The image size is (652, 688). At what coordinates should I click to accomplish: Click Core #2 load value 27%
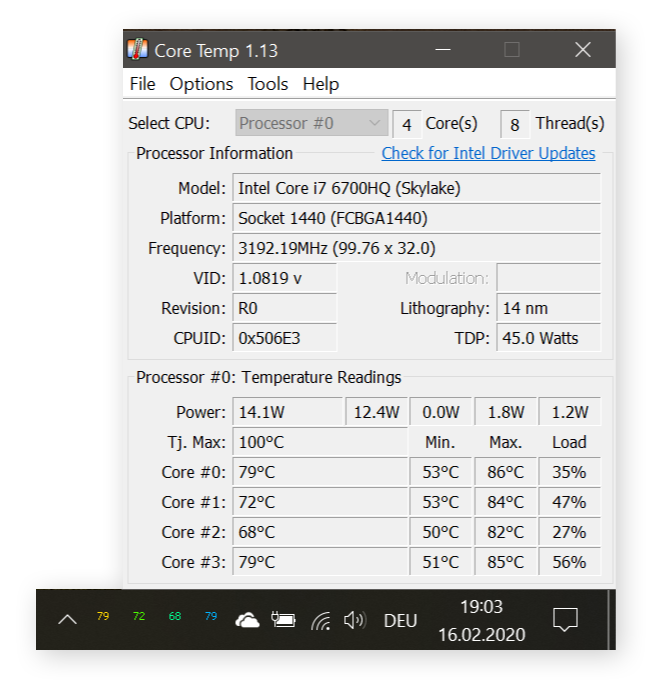(x=570, y=532)
